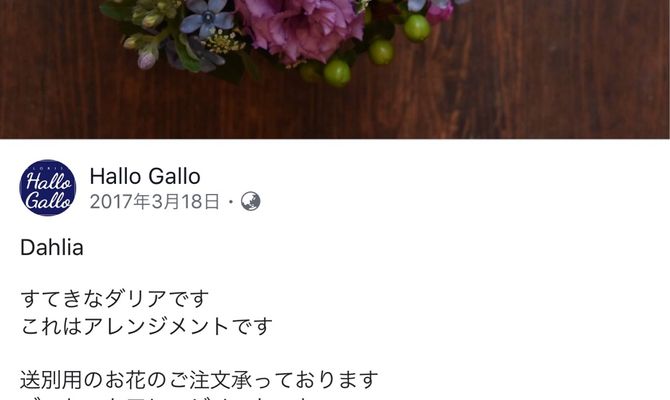Viewport: 670px width, 400px height.
Task: Open the Hallo Gallo round profile logo
Action: 48,188
